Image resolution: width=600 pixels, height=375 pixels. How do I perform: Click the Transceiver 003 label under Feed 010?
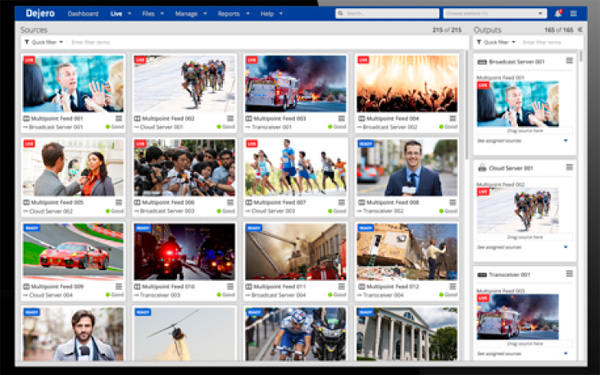[160, 295]
